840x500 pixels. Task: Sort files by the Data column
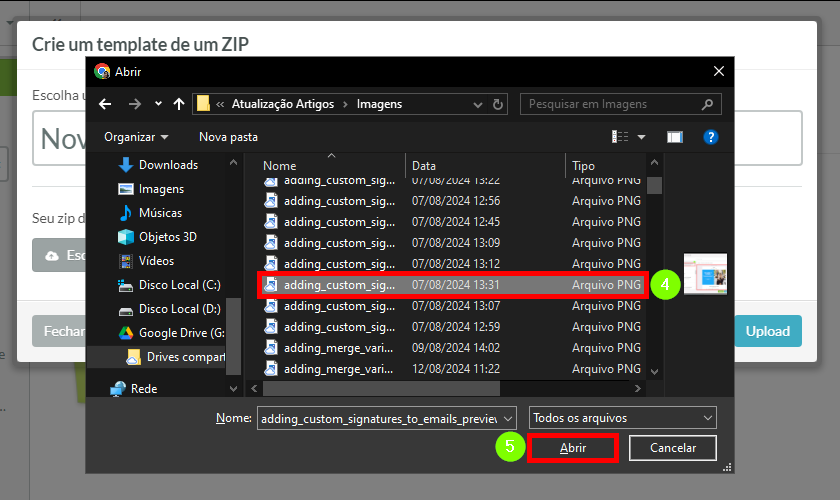click(424, 166)
